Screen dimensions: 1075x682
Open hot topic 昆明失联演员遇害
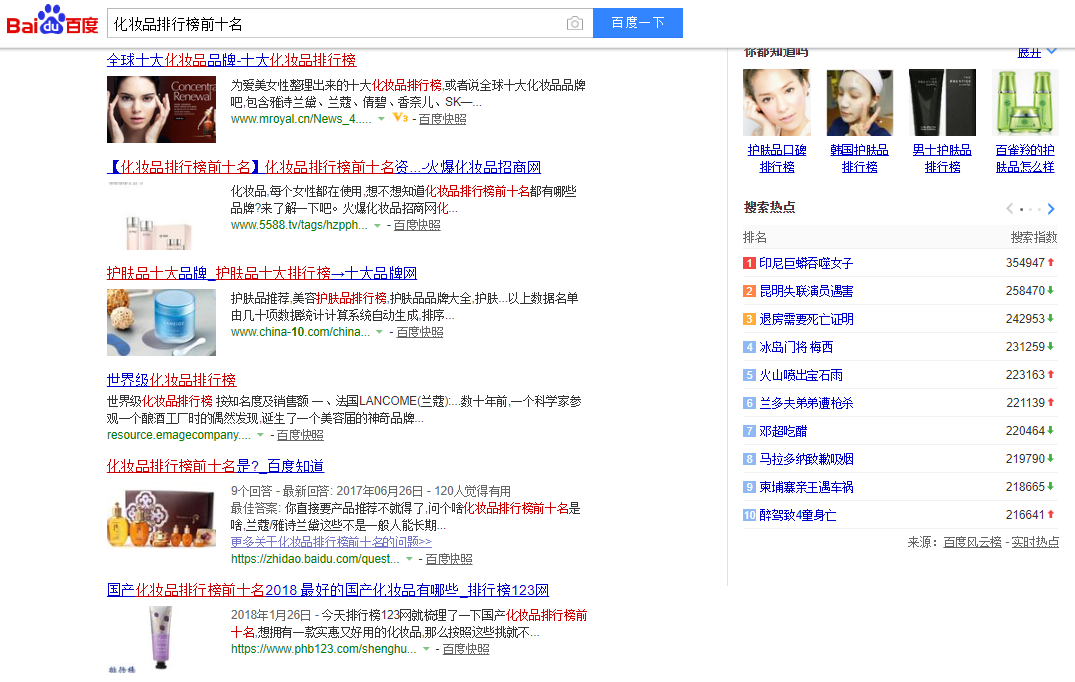click(x=806, y=291)
